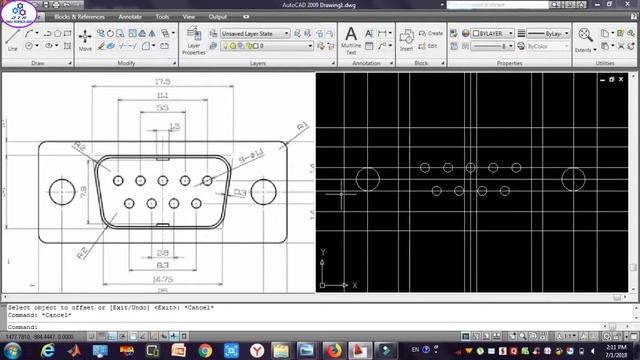Toggle Object Snap Tracking in status bar
The height and width of the screenshot is (360, 640).
143,336
